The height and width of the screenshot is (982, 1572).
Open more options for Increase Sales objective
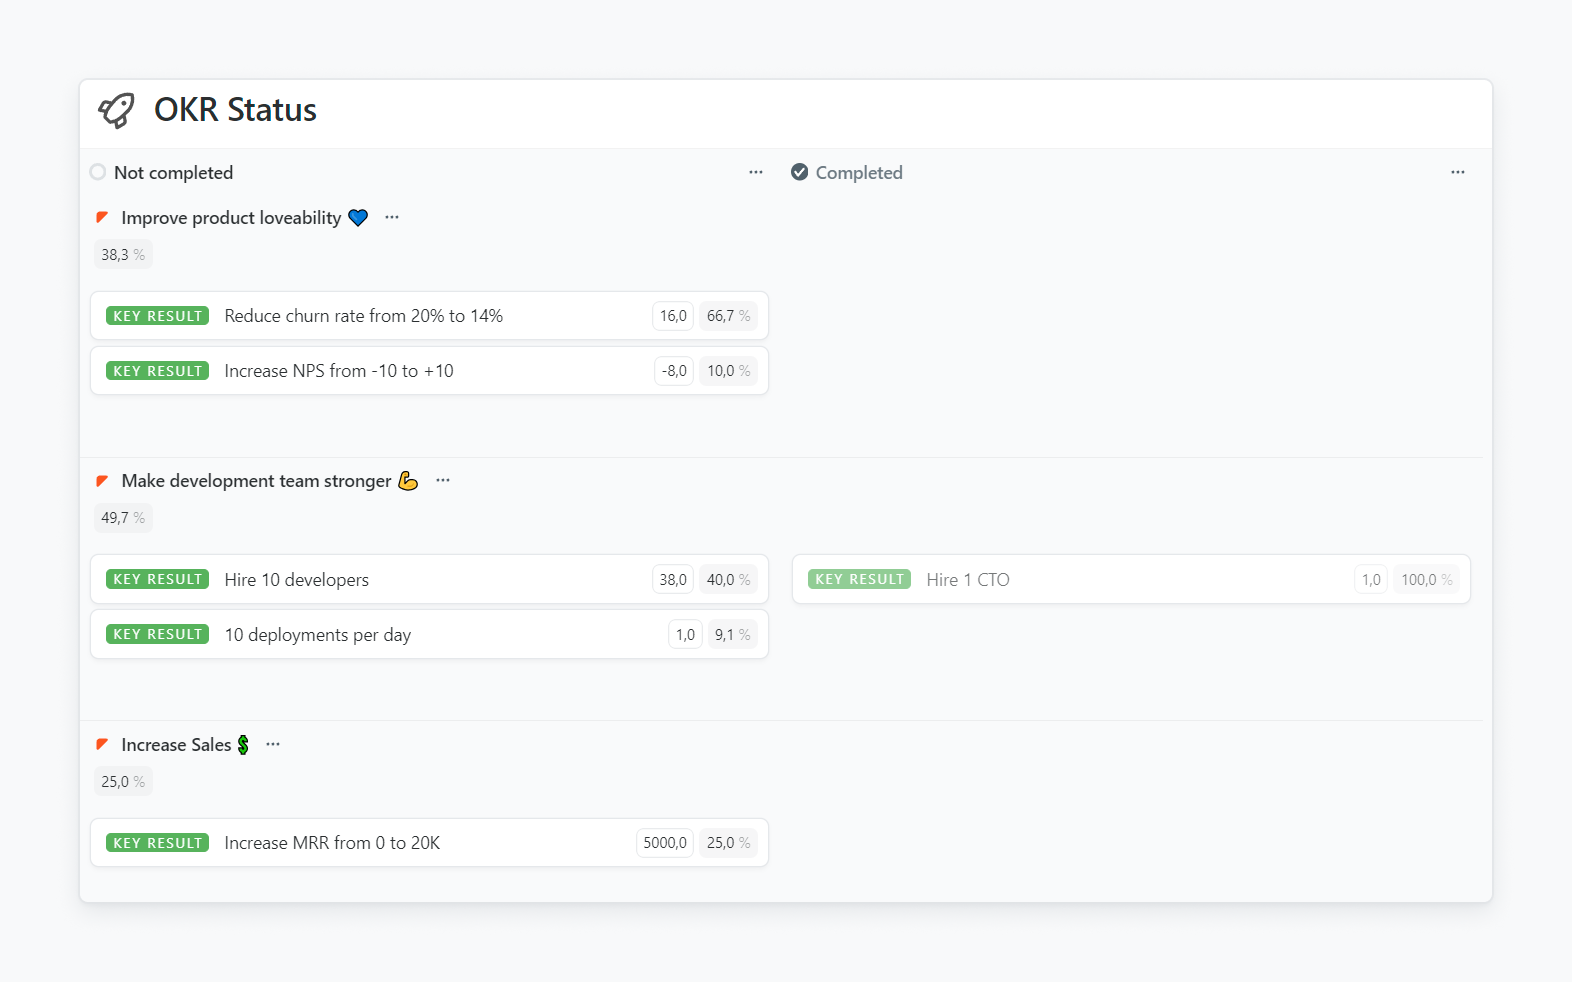click(273, 744)
